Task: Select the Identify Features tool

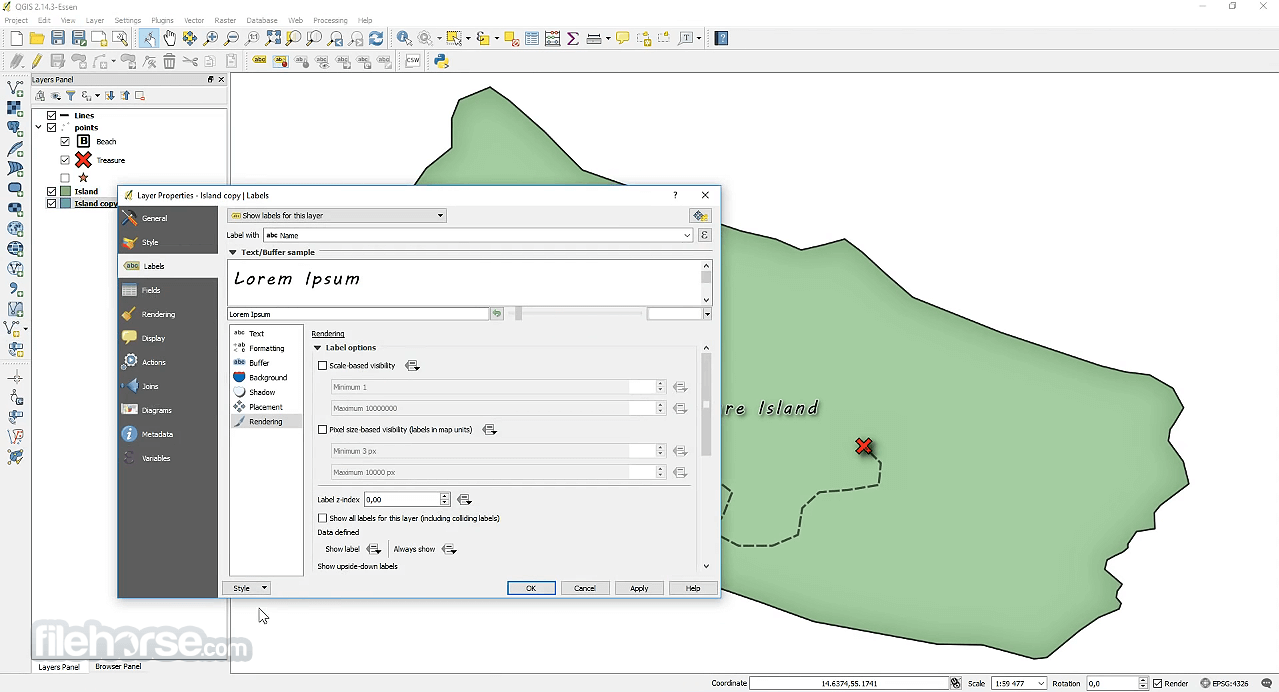Action: (404, 38)
